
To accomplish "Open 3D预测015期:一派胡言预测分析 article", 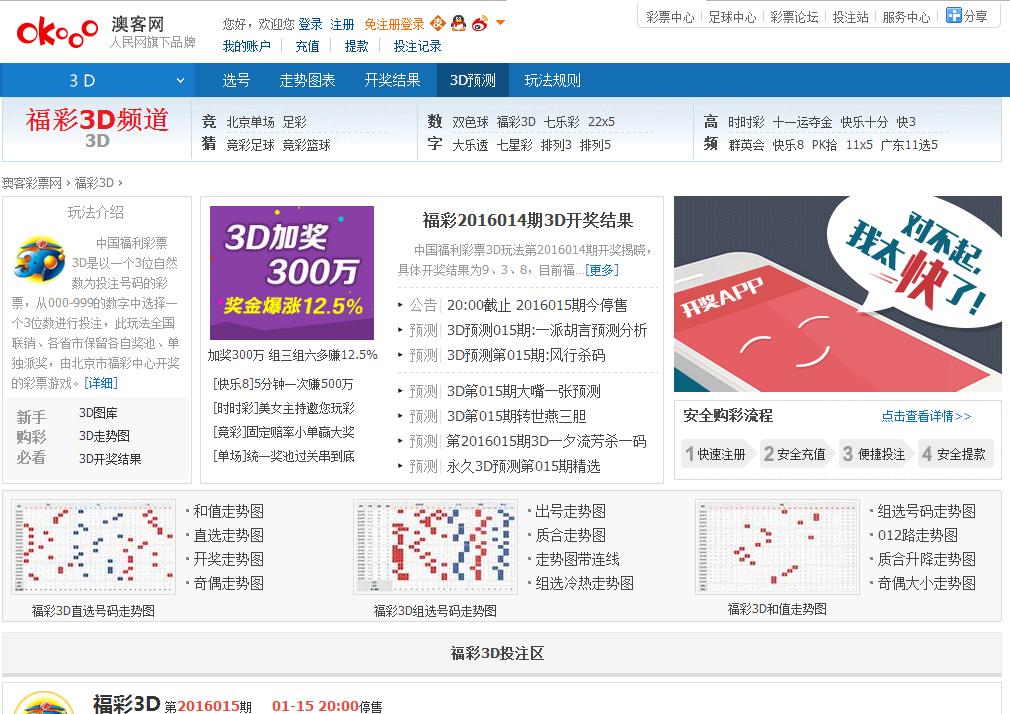I will pos(547,331).
